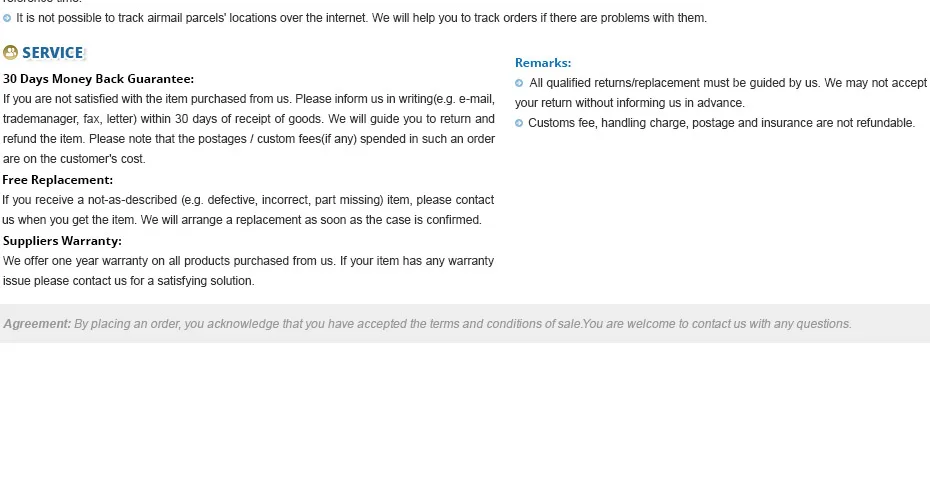
Task: Click the Suppliers Warranty heading
Action: (x=62, y=241)
